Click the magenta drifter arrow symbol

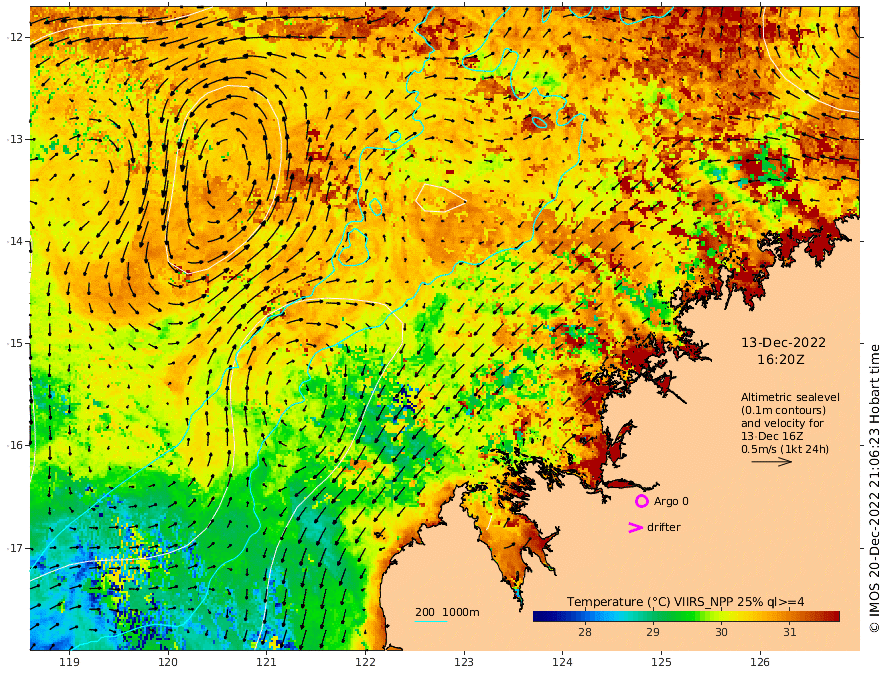635,527
